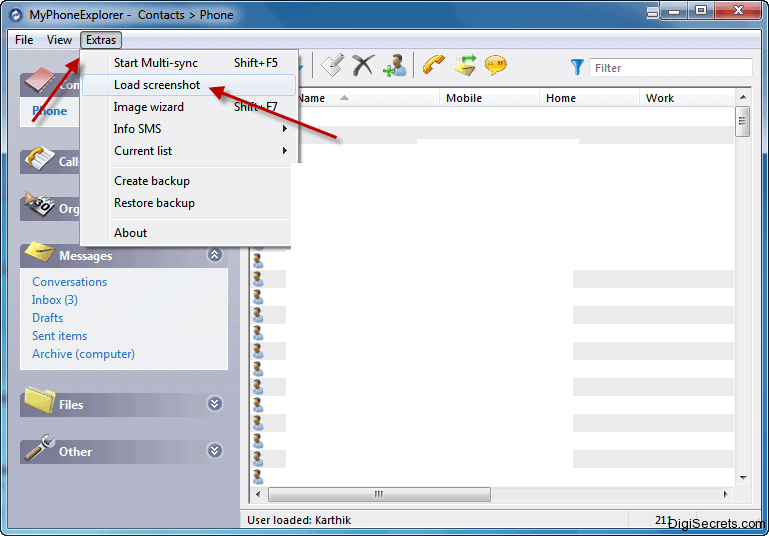769x536 pixels.
Task: Click vertical scrollbar down arrow
Action: pyautogui.click(x=743, y=478)
